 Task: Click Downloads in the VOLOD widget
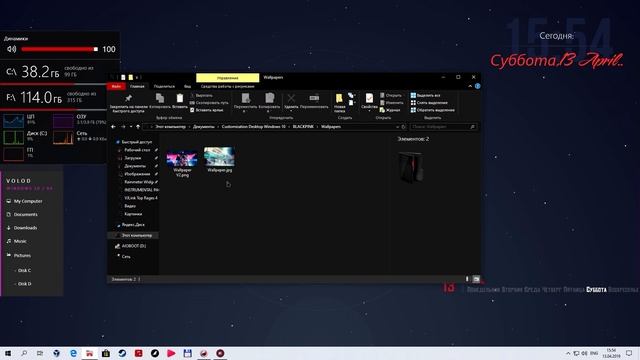coord(25,228)
